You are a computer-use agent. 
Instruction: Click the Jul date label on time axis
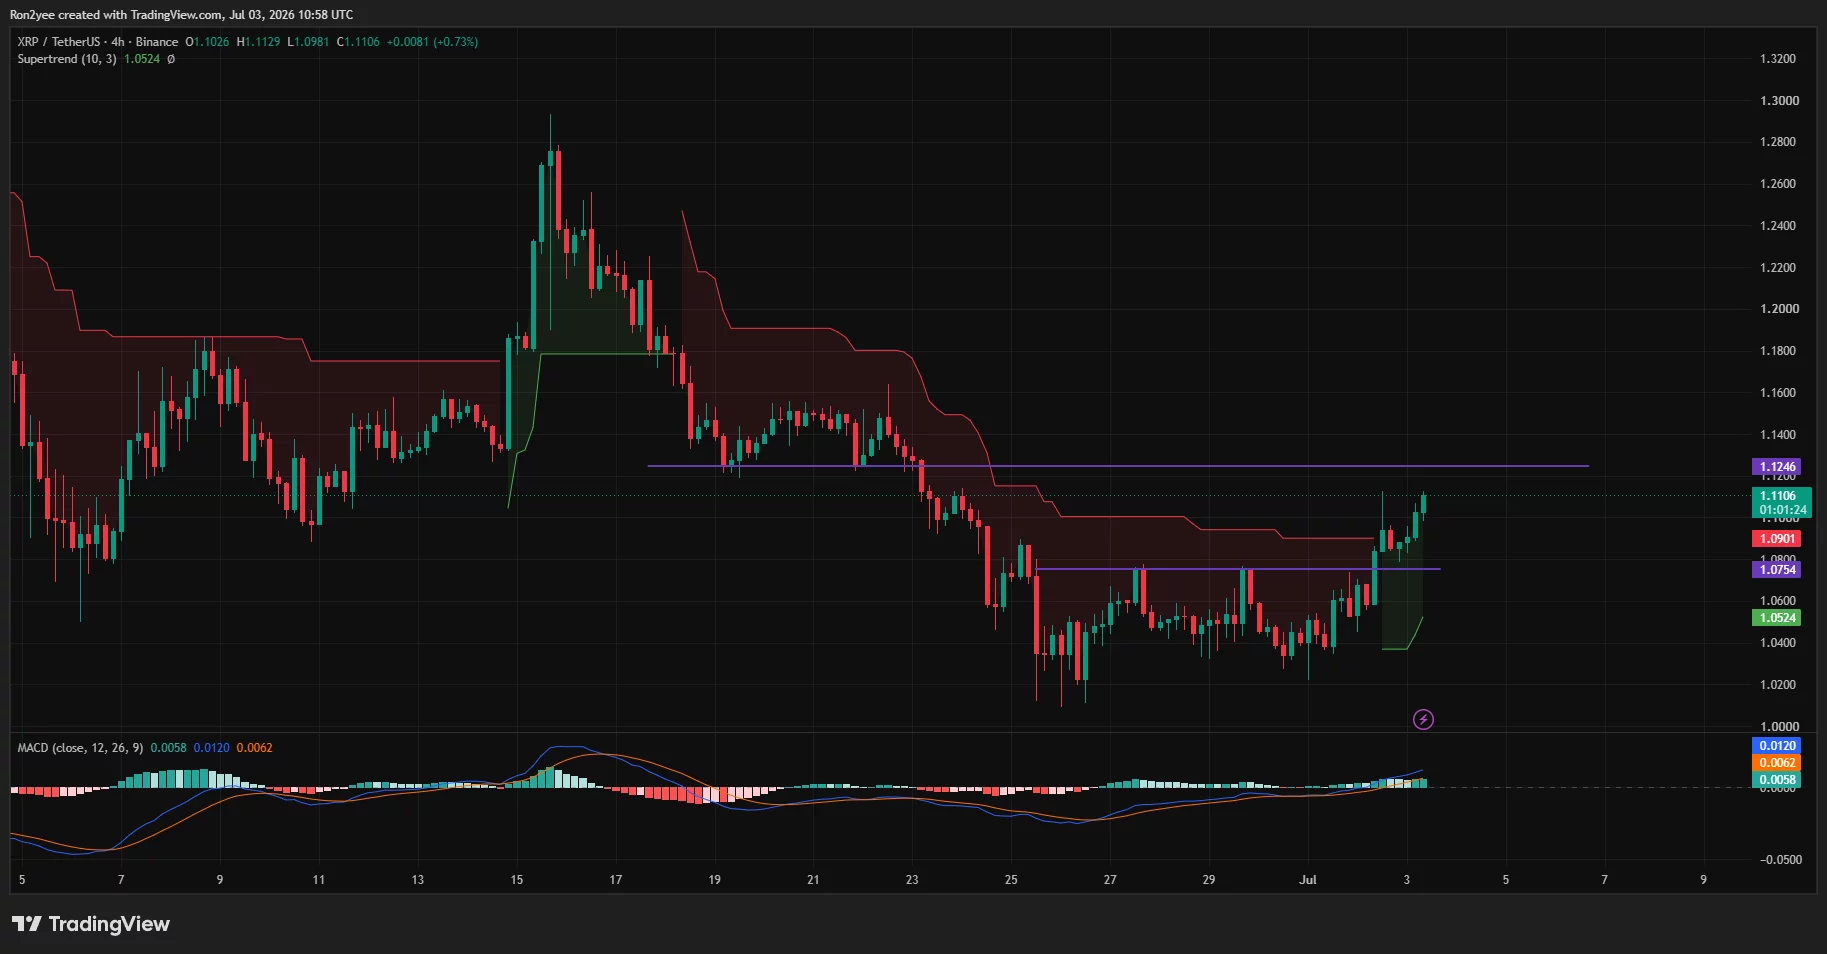1307,880
